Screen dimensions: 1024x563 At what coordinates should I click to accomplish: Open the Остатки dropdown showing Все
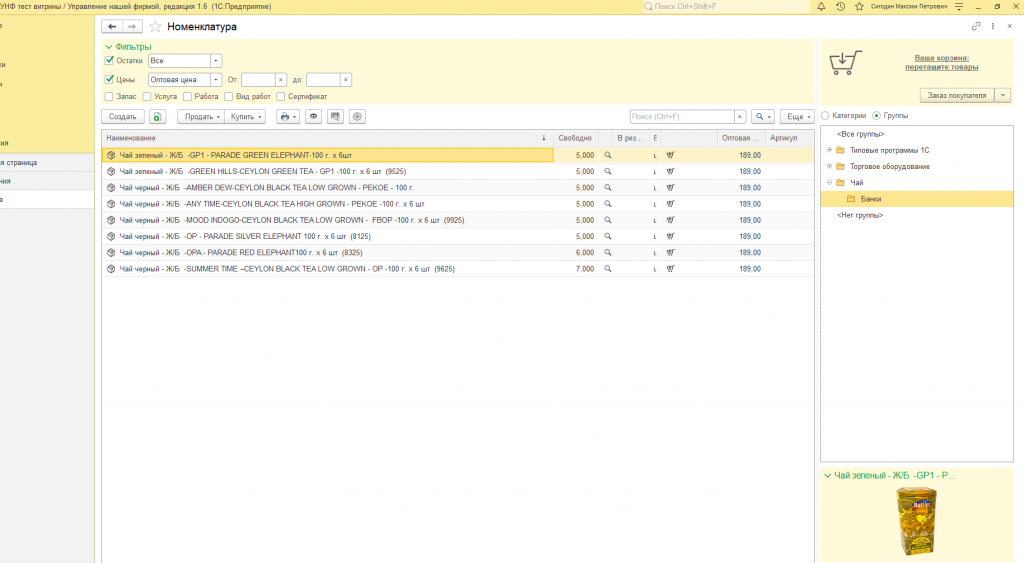pos(216,61)
